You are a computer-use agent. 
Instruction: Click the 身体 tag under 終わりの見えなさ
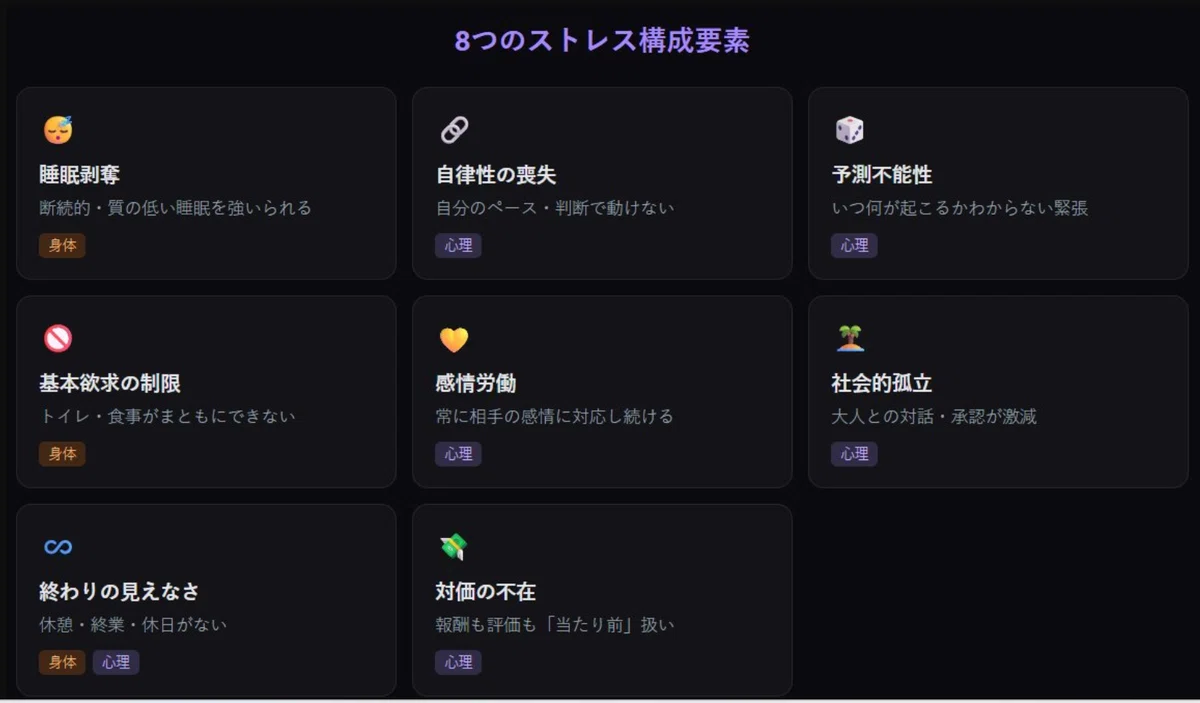point(62,662)
